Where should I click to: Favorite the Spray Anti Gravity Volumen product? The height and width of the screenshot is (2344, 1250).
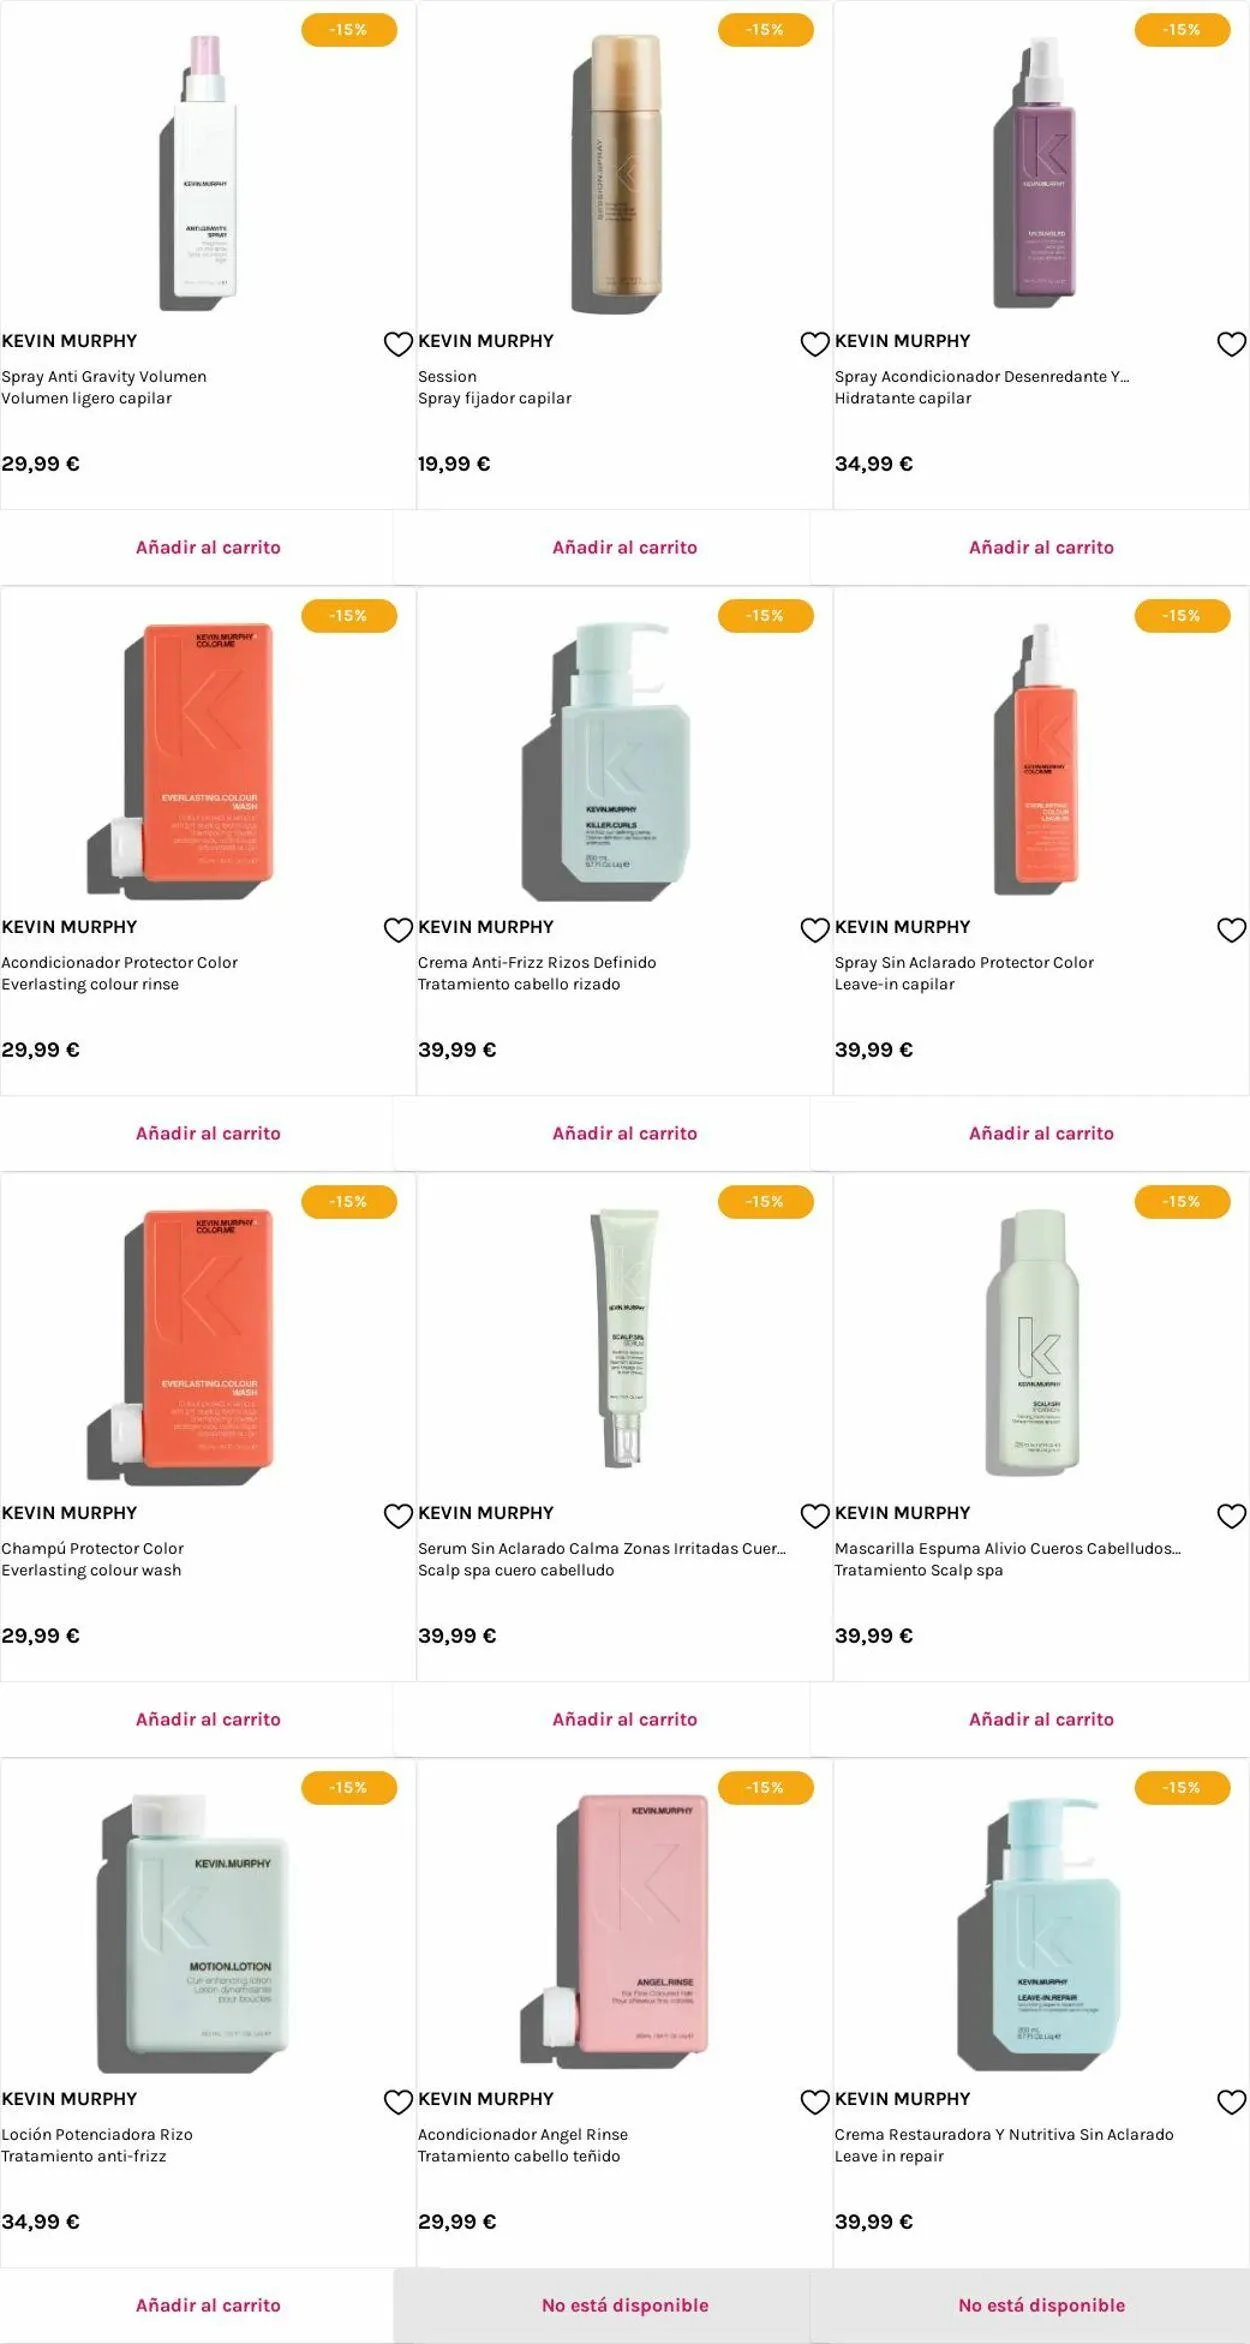(398, 344)
